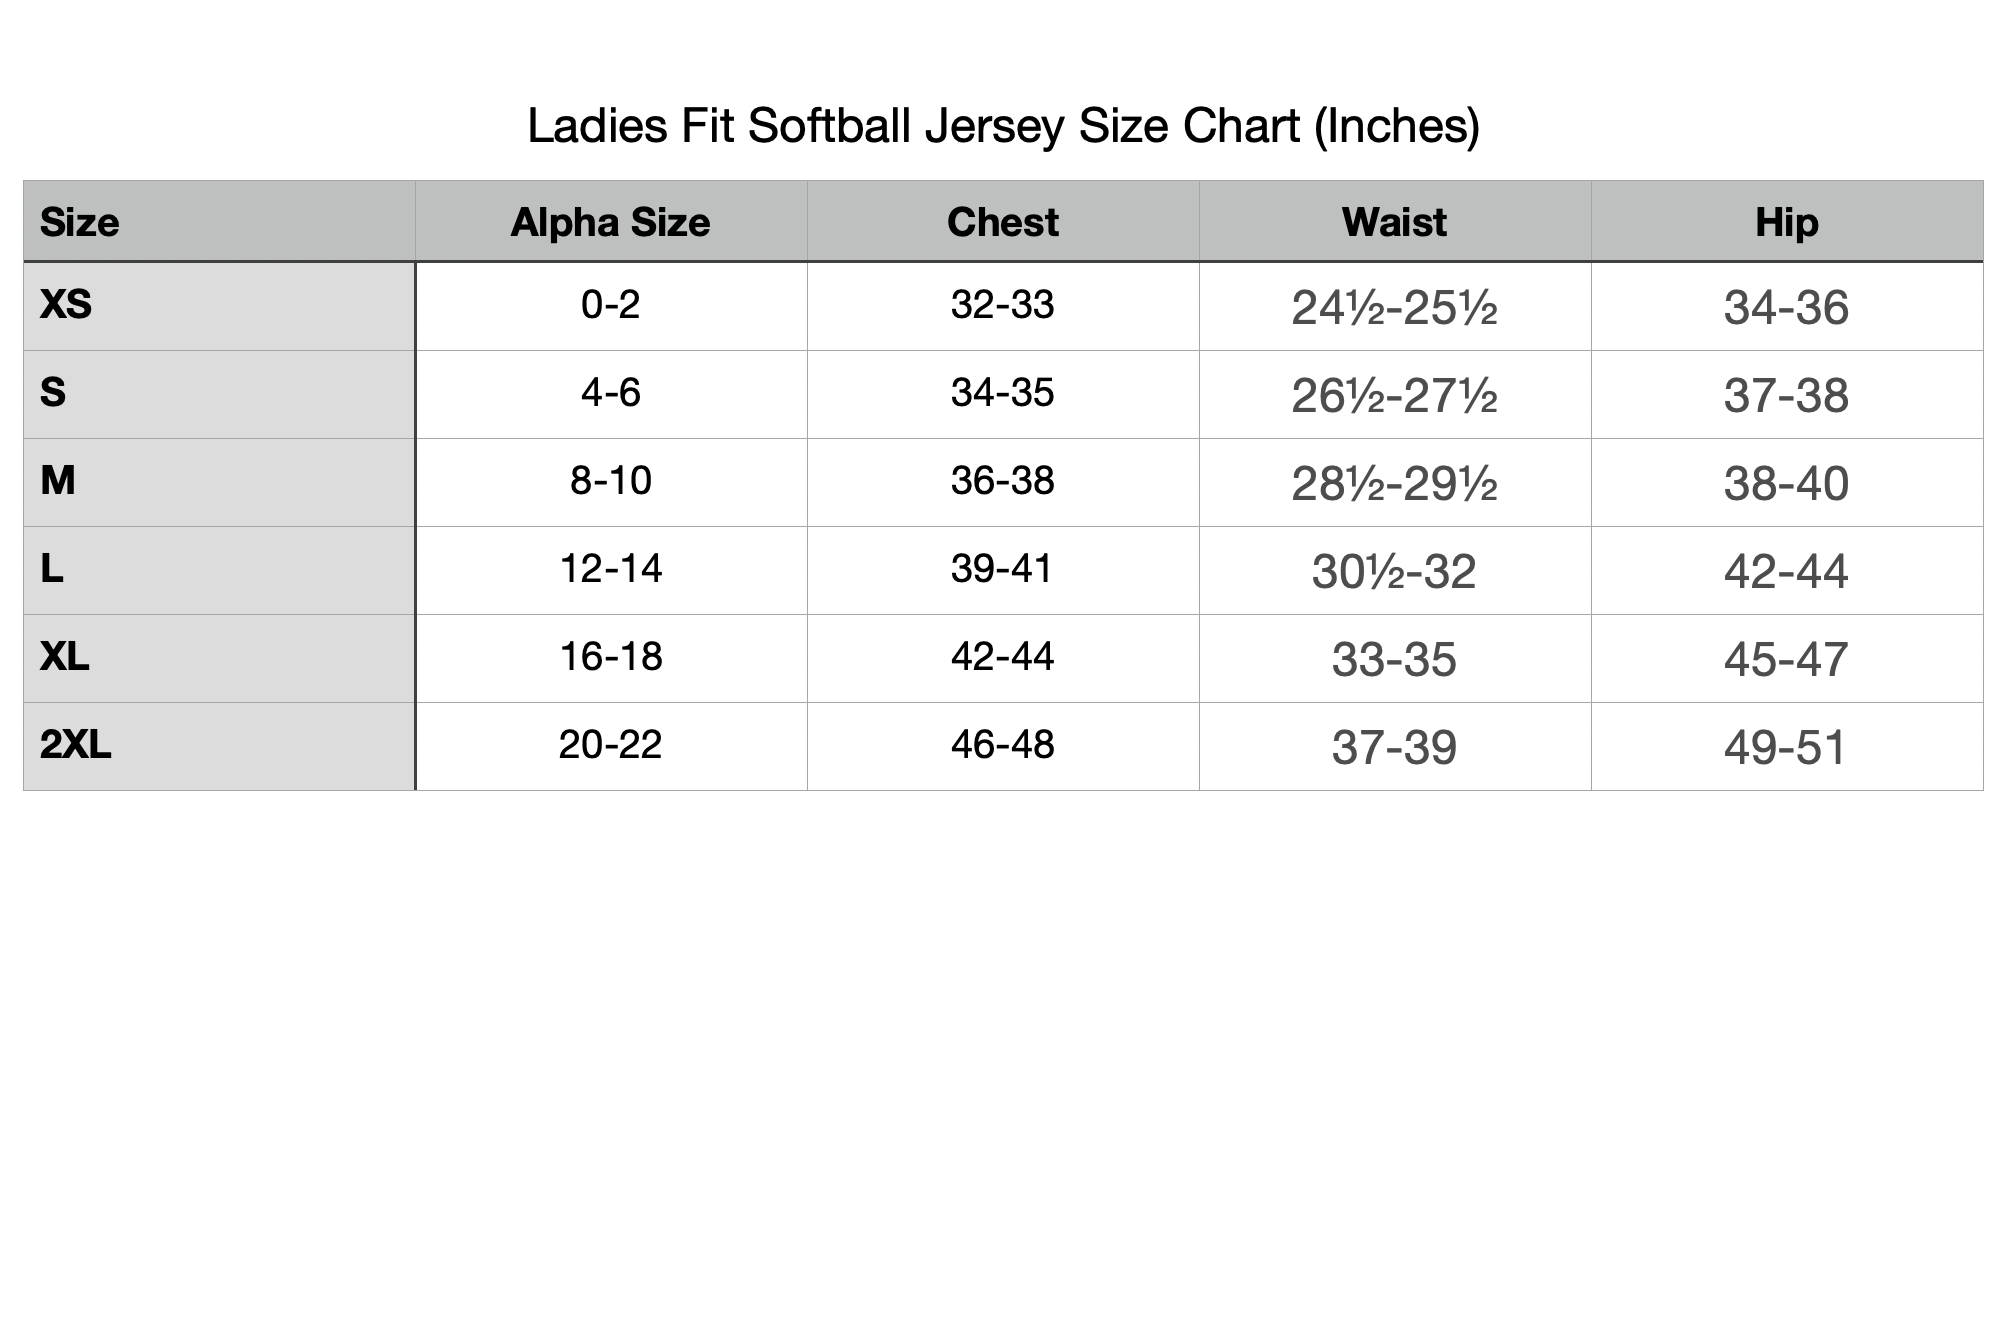Image resolution: width=2004 pixels, height=1334 pixels.
Task: Select the 2XL size row label
Action: pyautogui.click(x=76, y=745)
